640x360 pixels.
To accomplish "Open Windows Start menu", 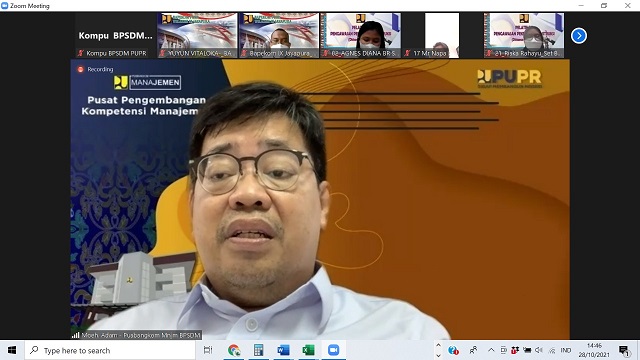I will click(12, 350).
